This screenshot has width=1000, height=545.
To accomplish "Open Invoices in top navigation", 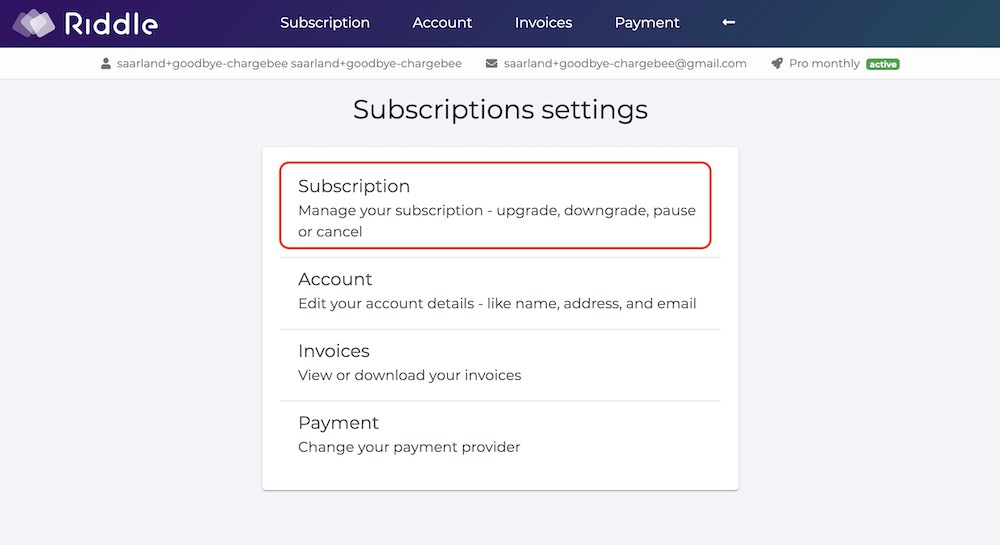I will tap(543, 23).
